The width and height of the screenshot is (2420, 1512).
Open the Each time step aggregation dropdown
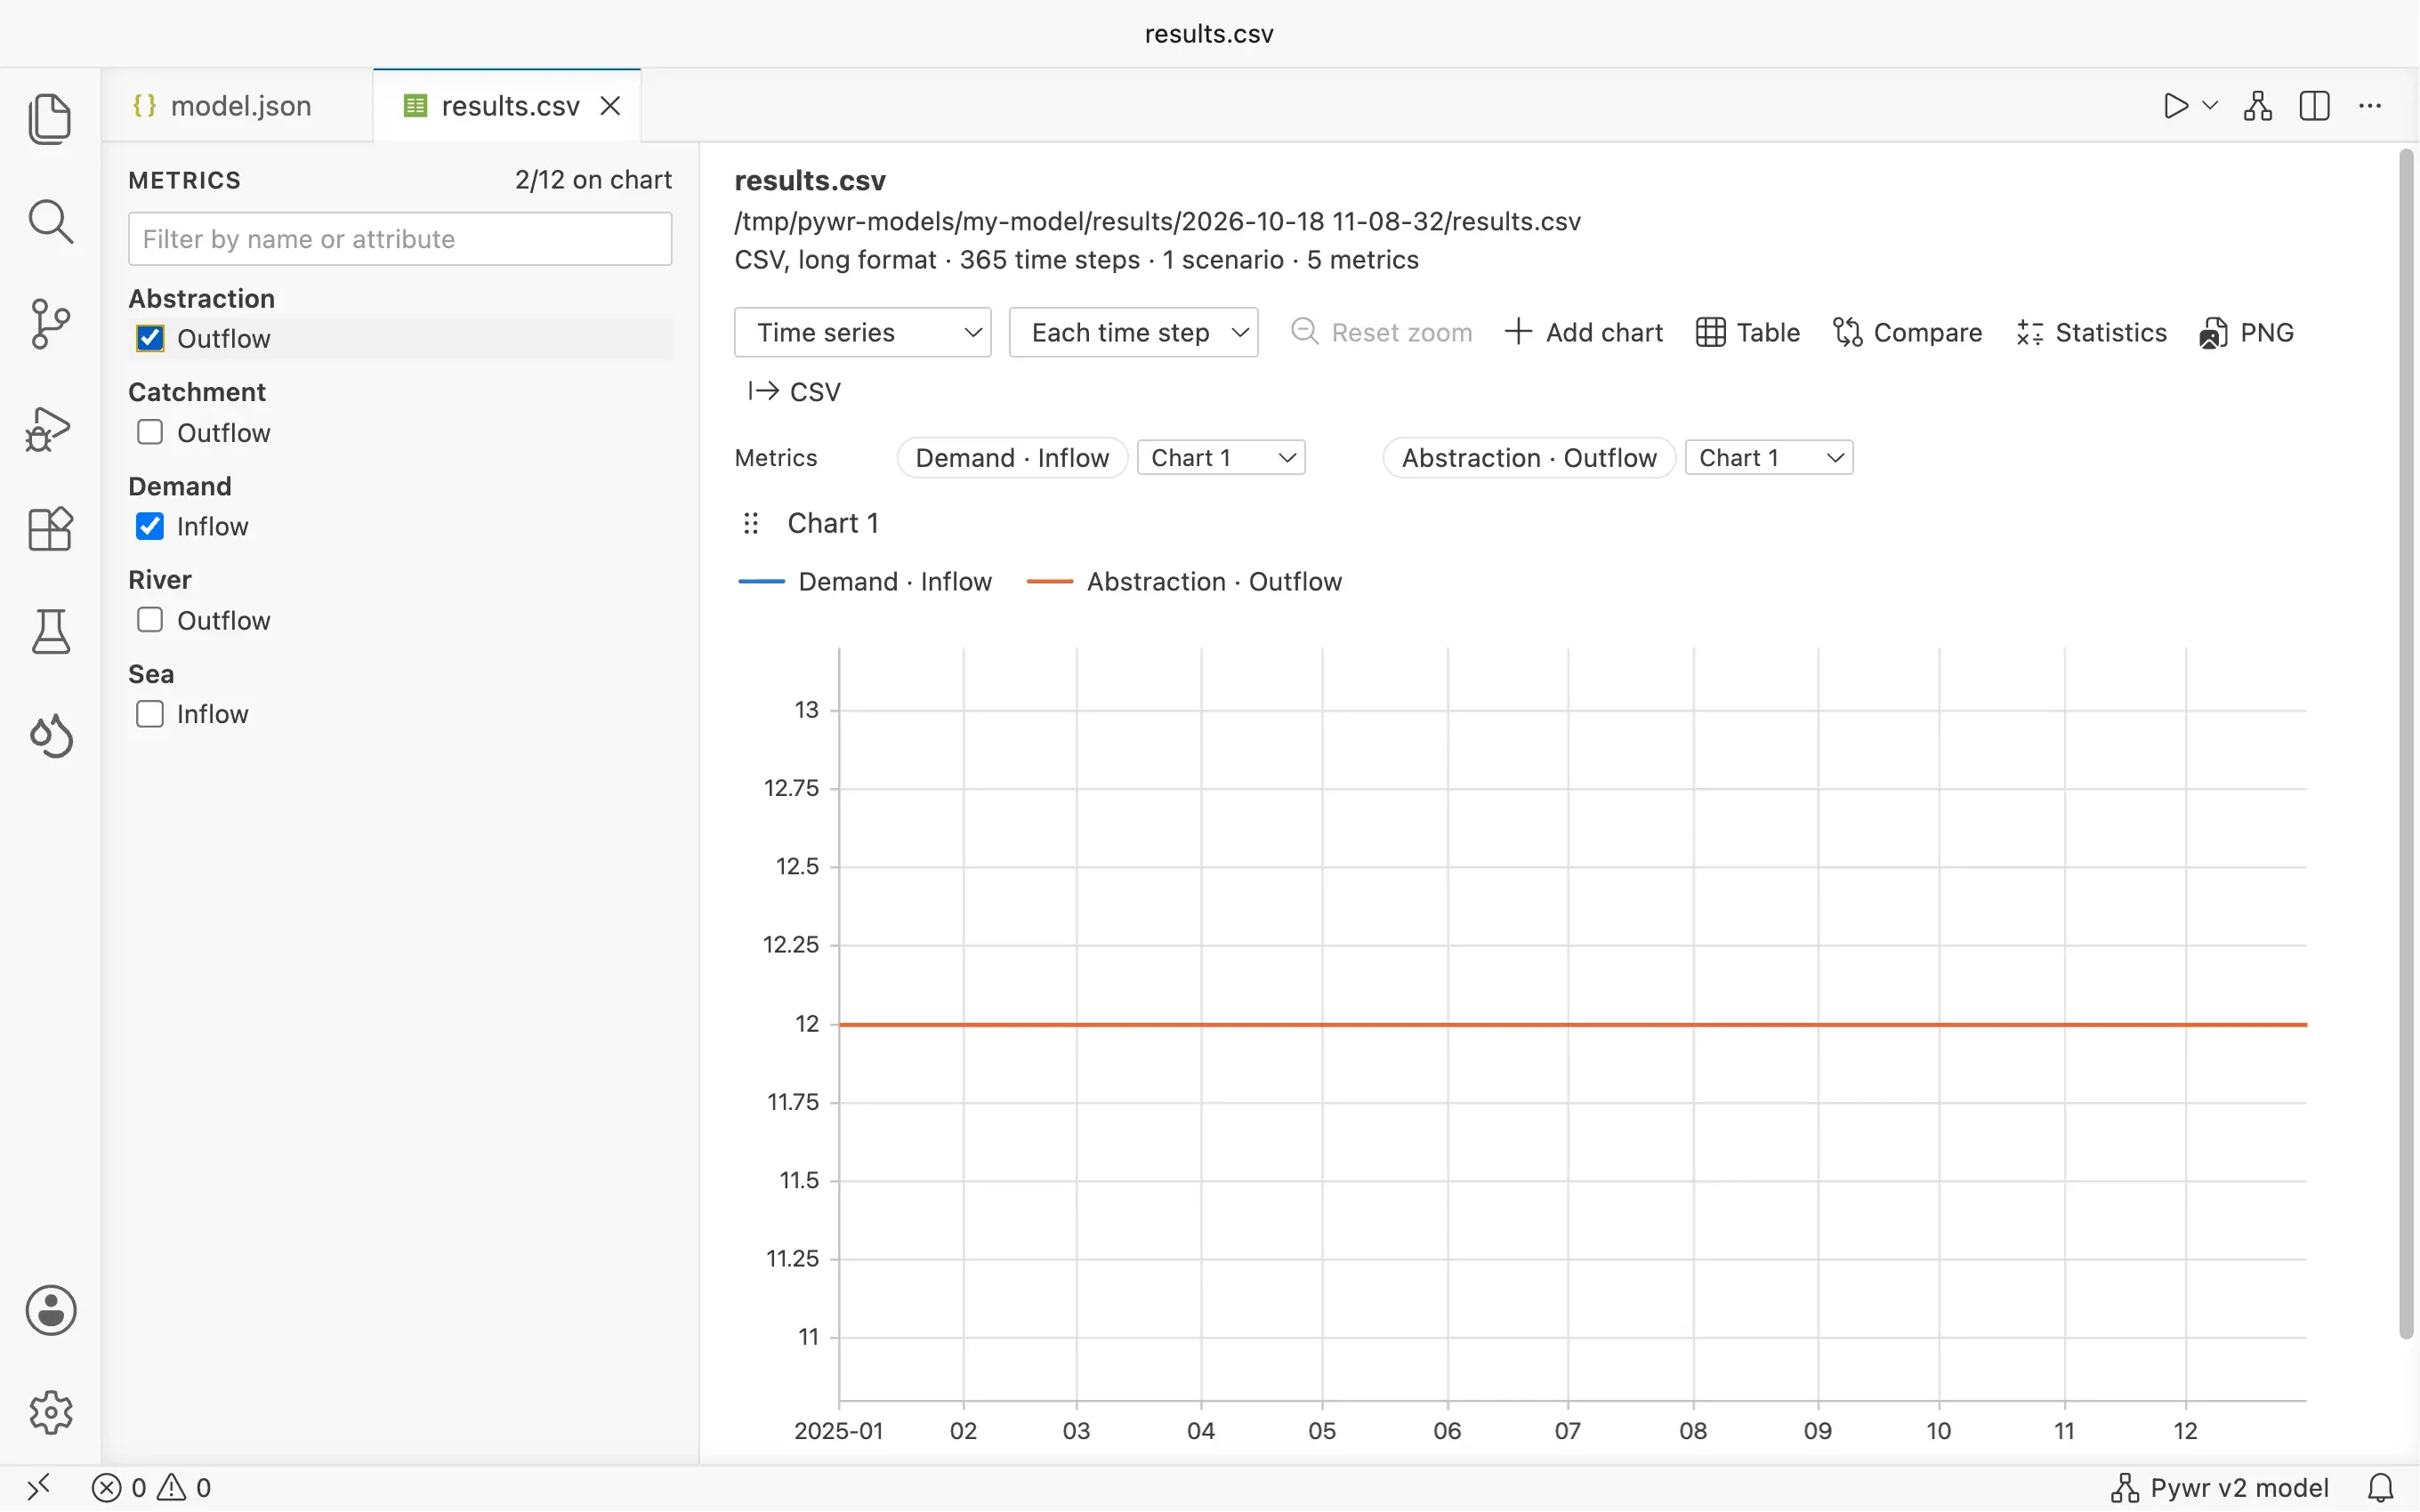1133,332
